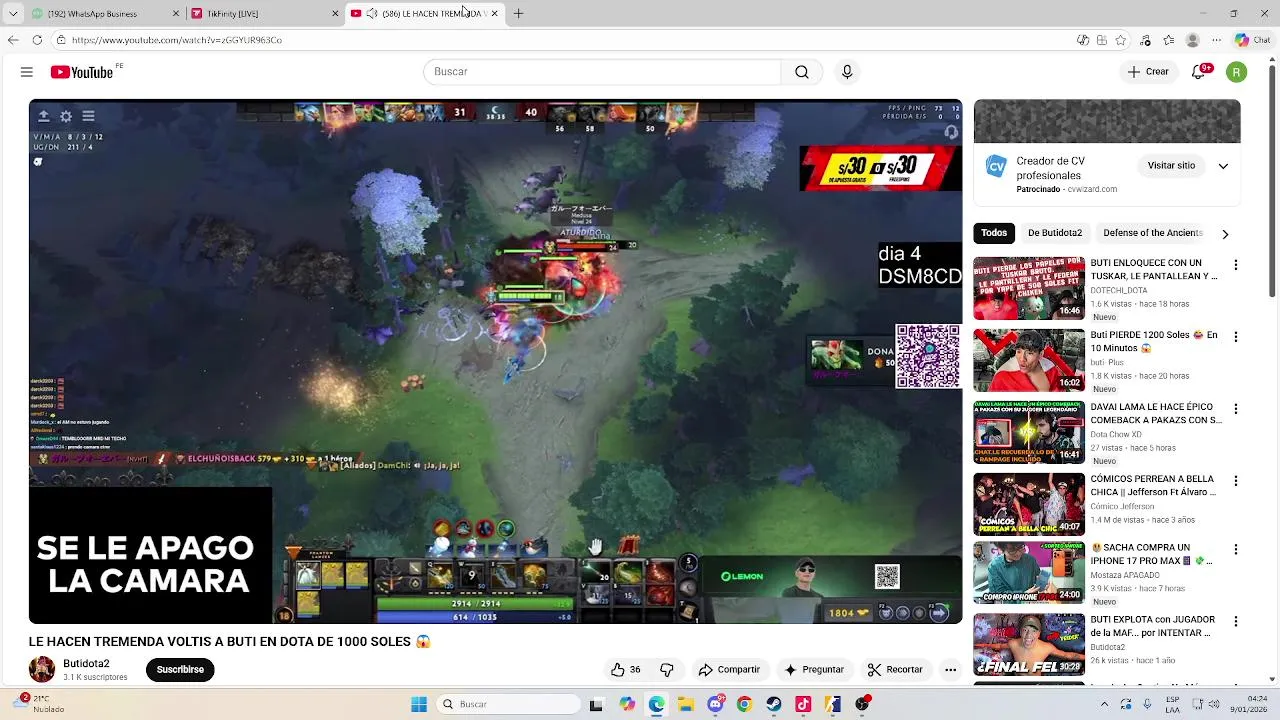1280x720 pixels.
Task: Open the browser tab search dropdown
Action: click(13, 13)
